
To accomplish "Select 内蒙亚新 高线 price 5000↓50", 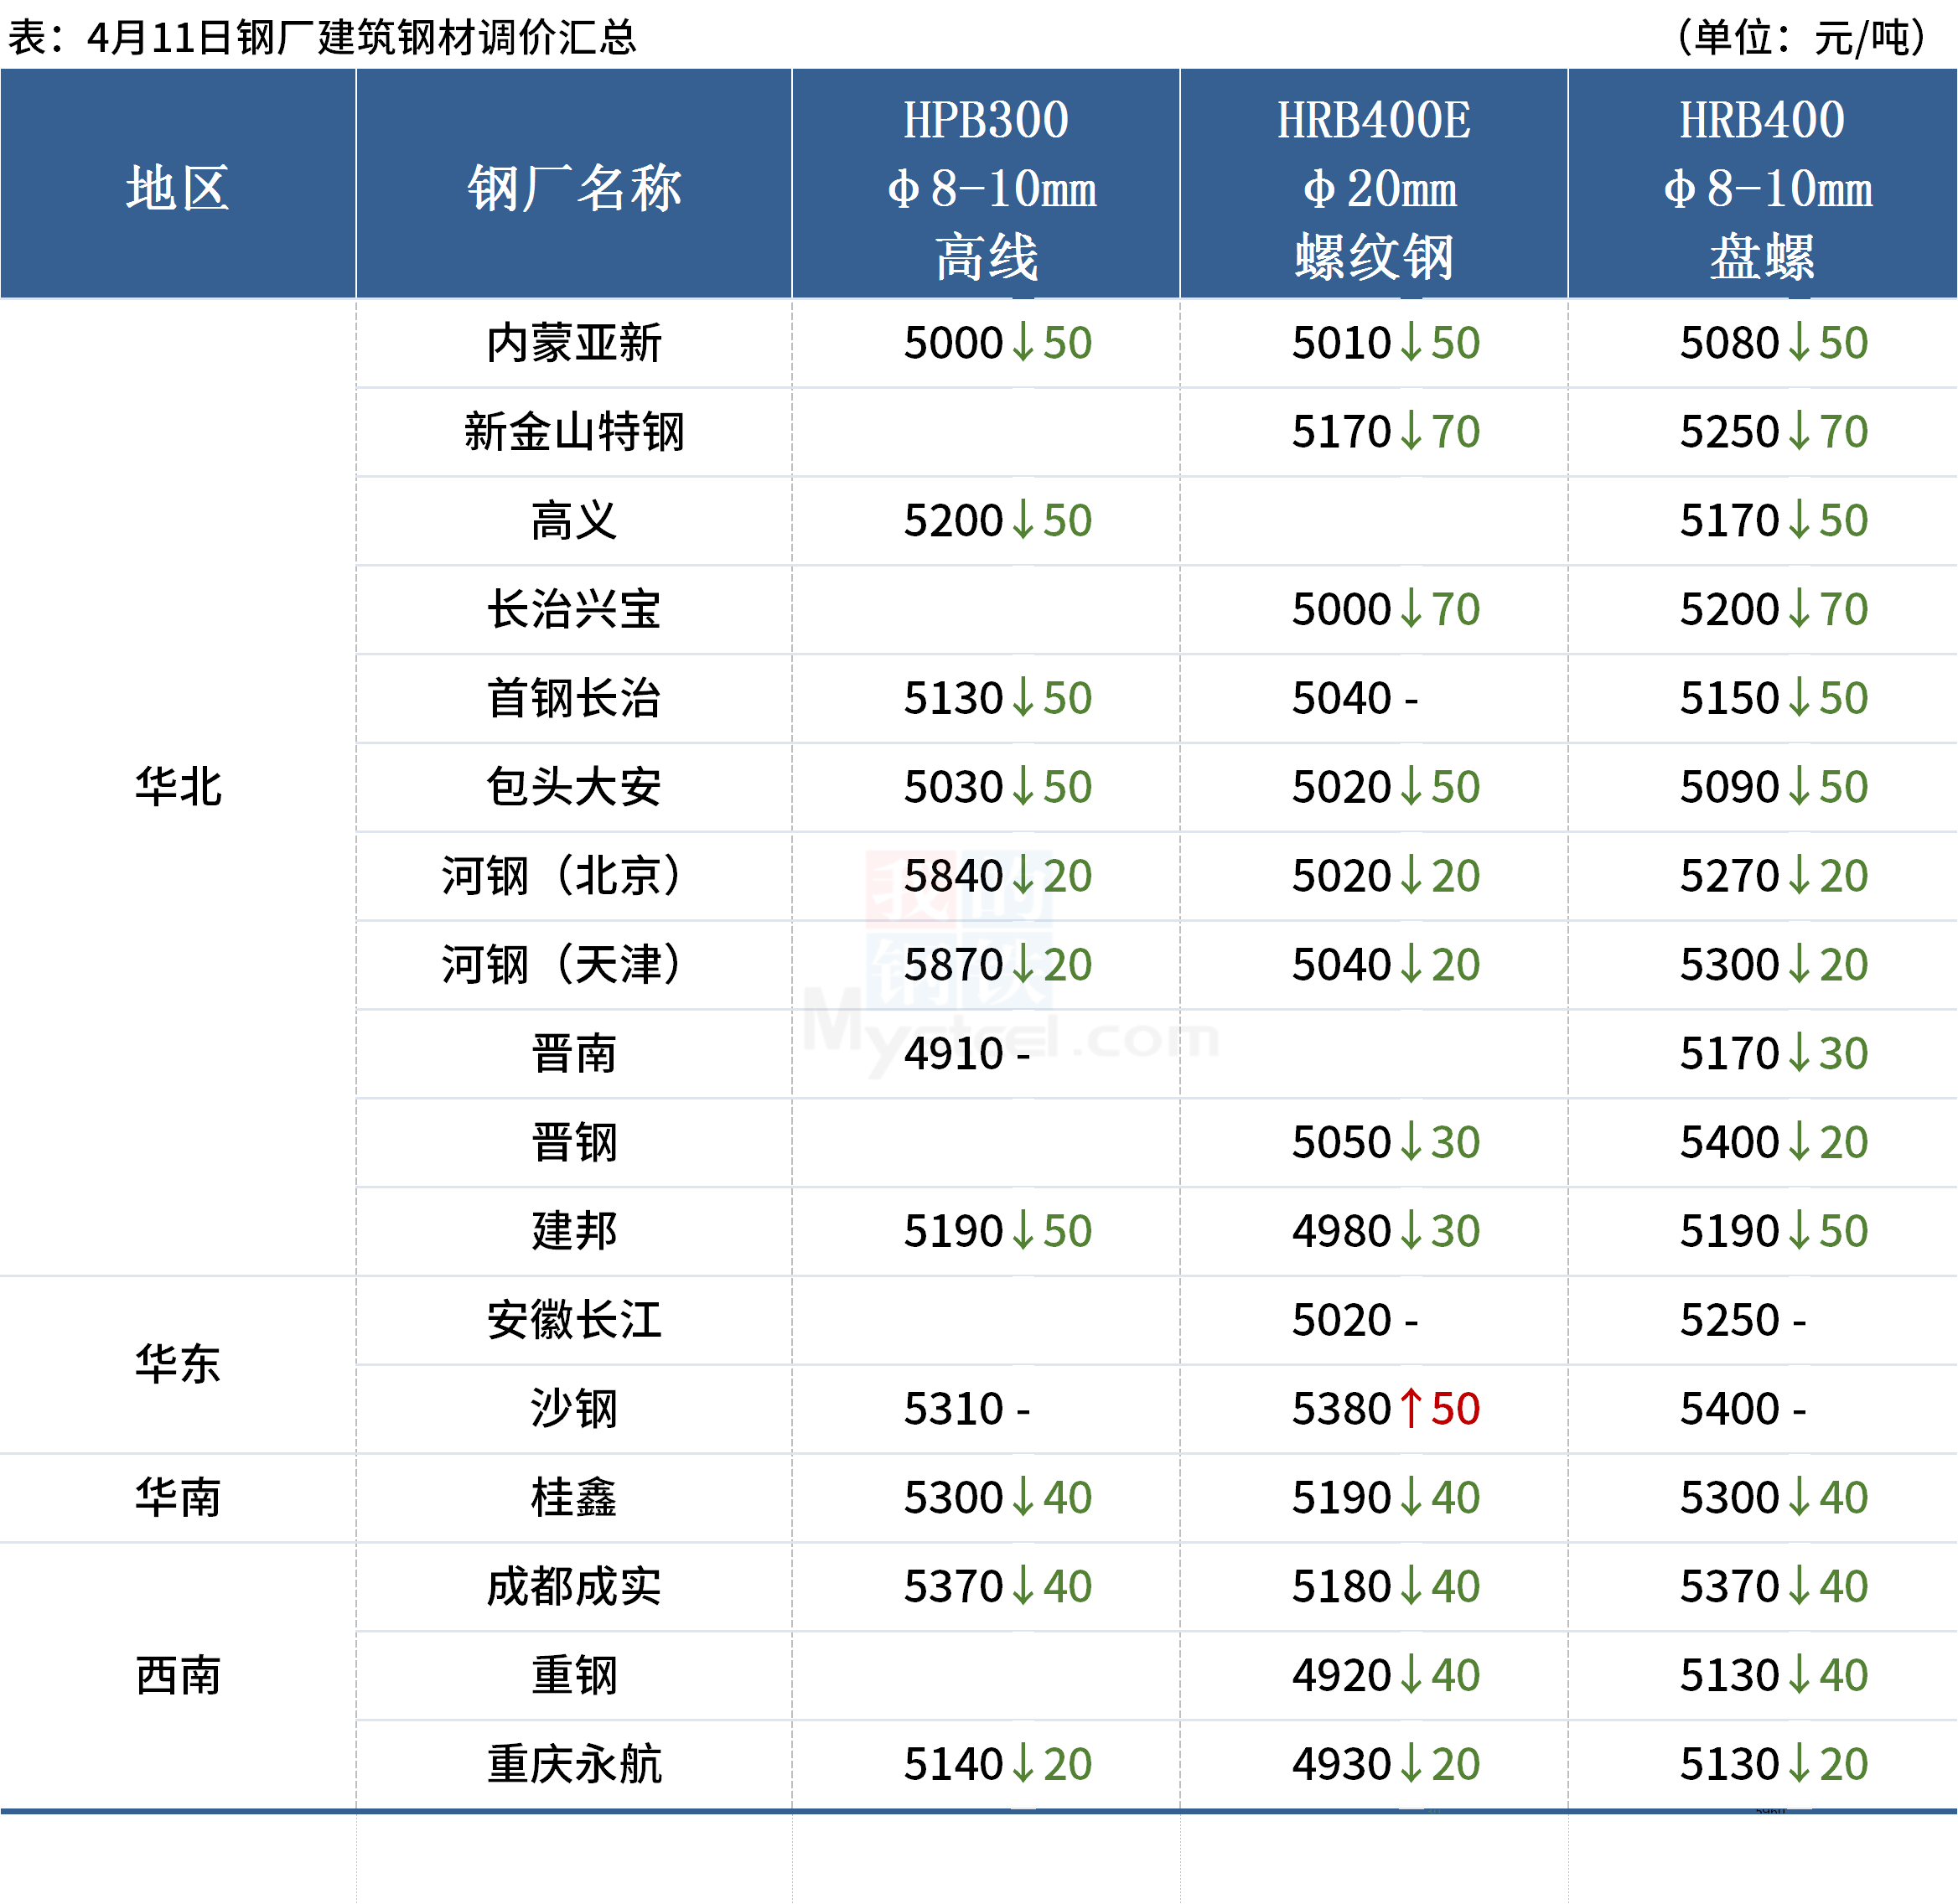I will click(x=998, y=343).
